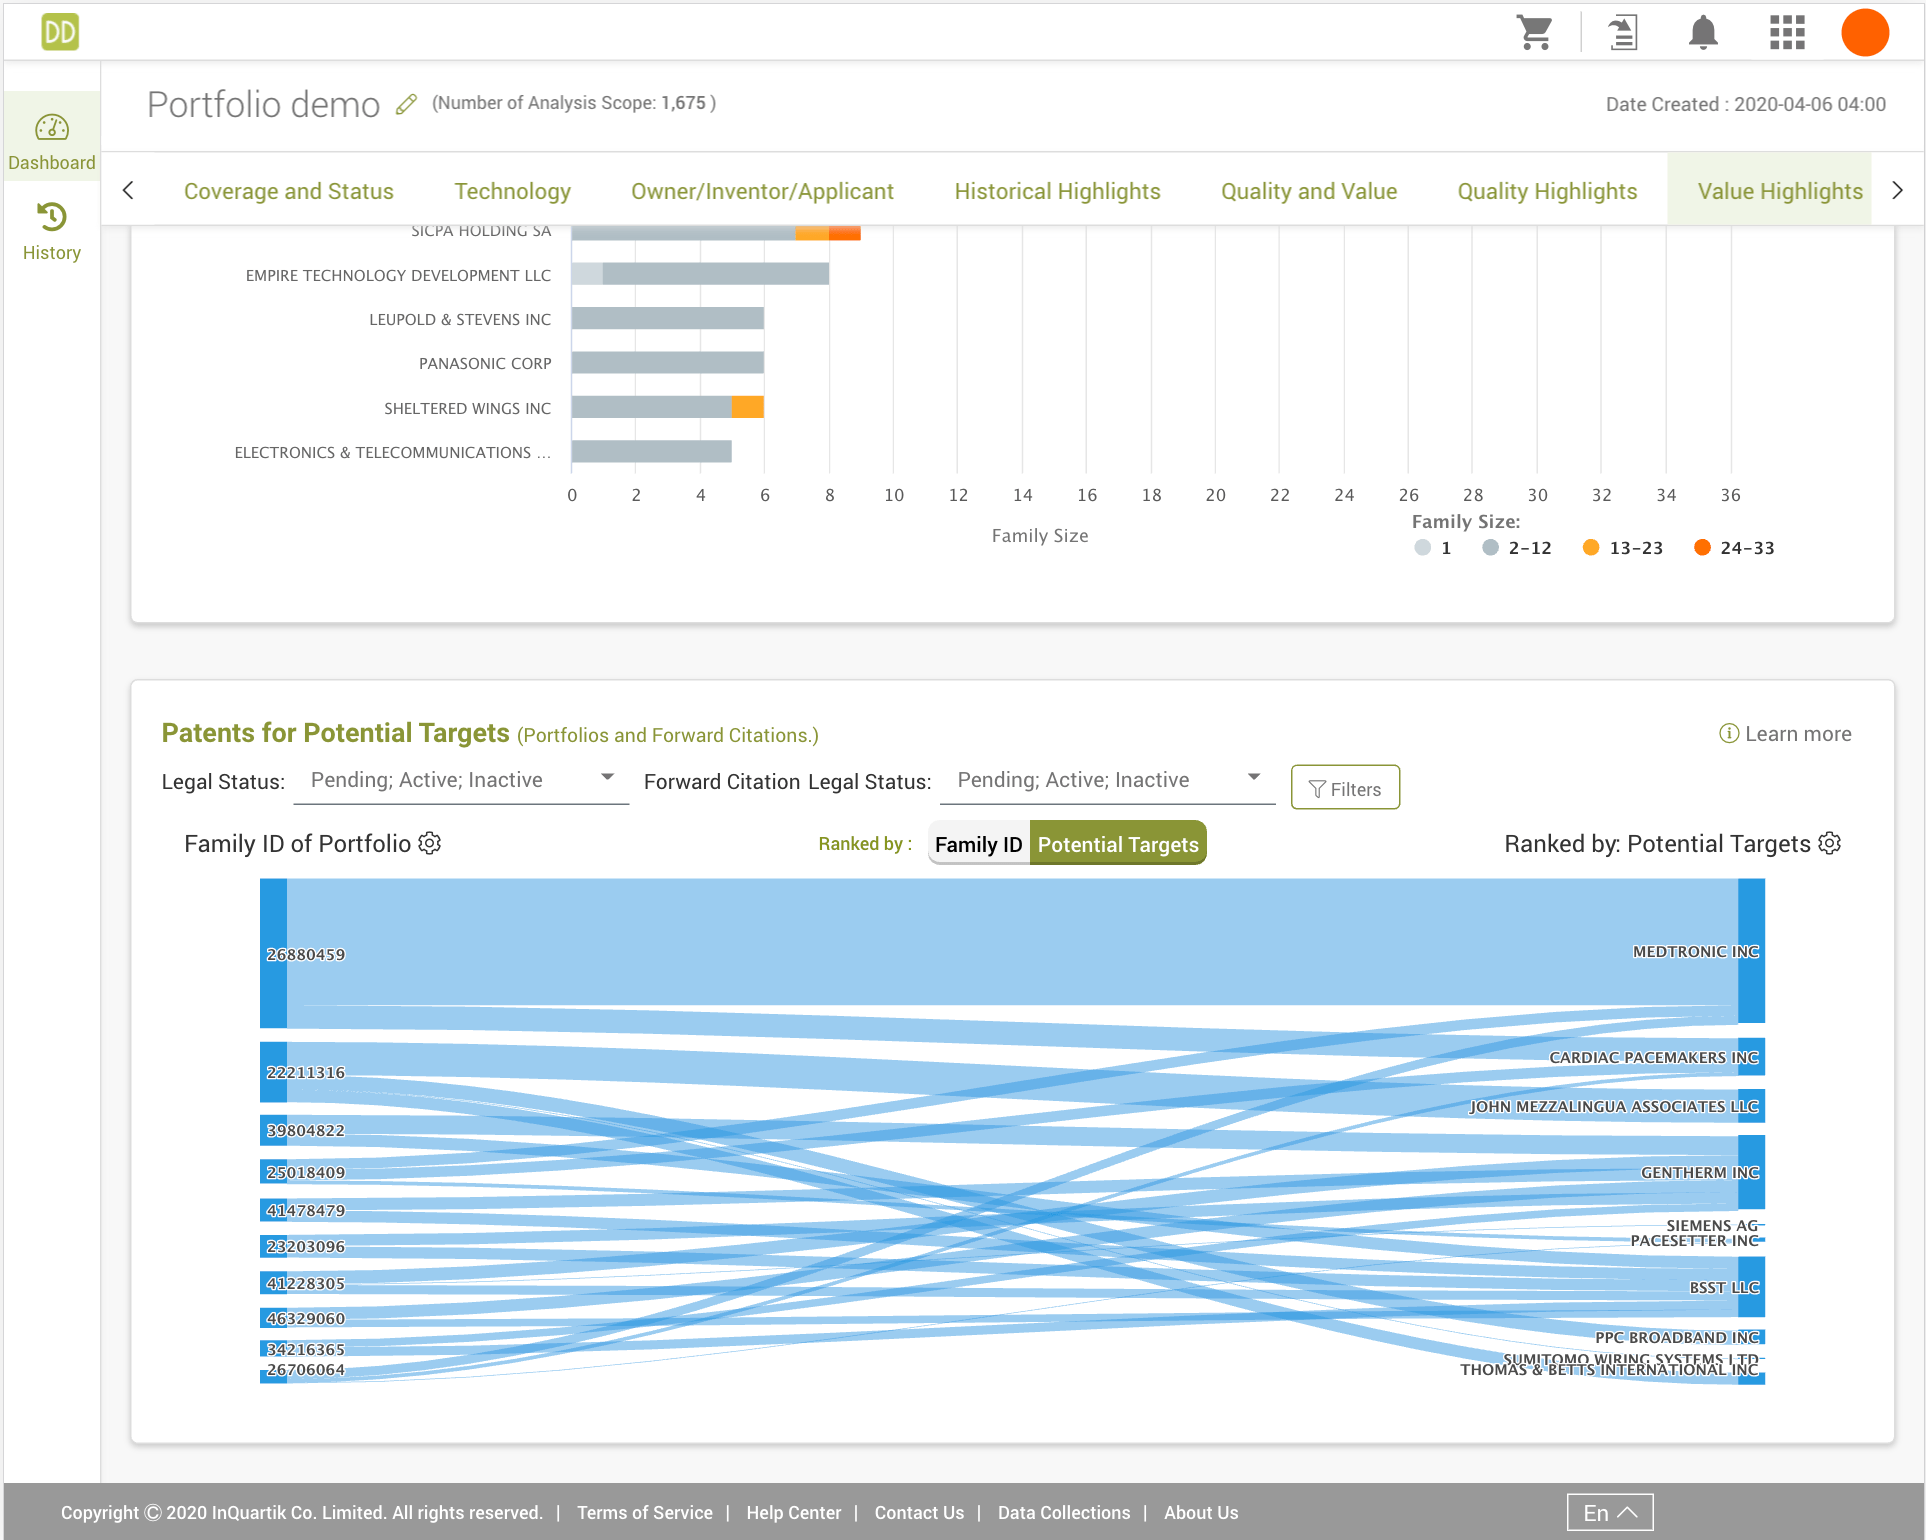Select family node 25018409
The width and height of the screenshot is (1926, 1540).
273,1172
